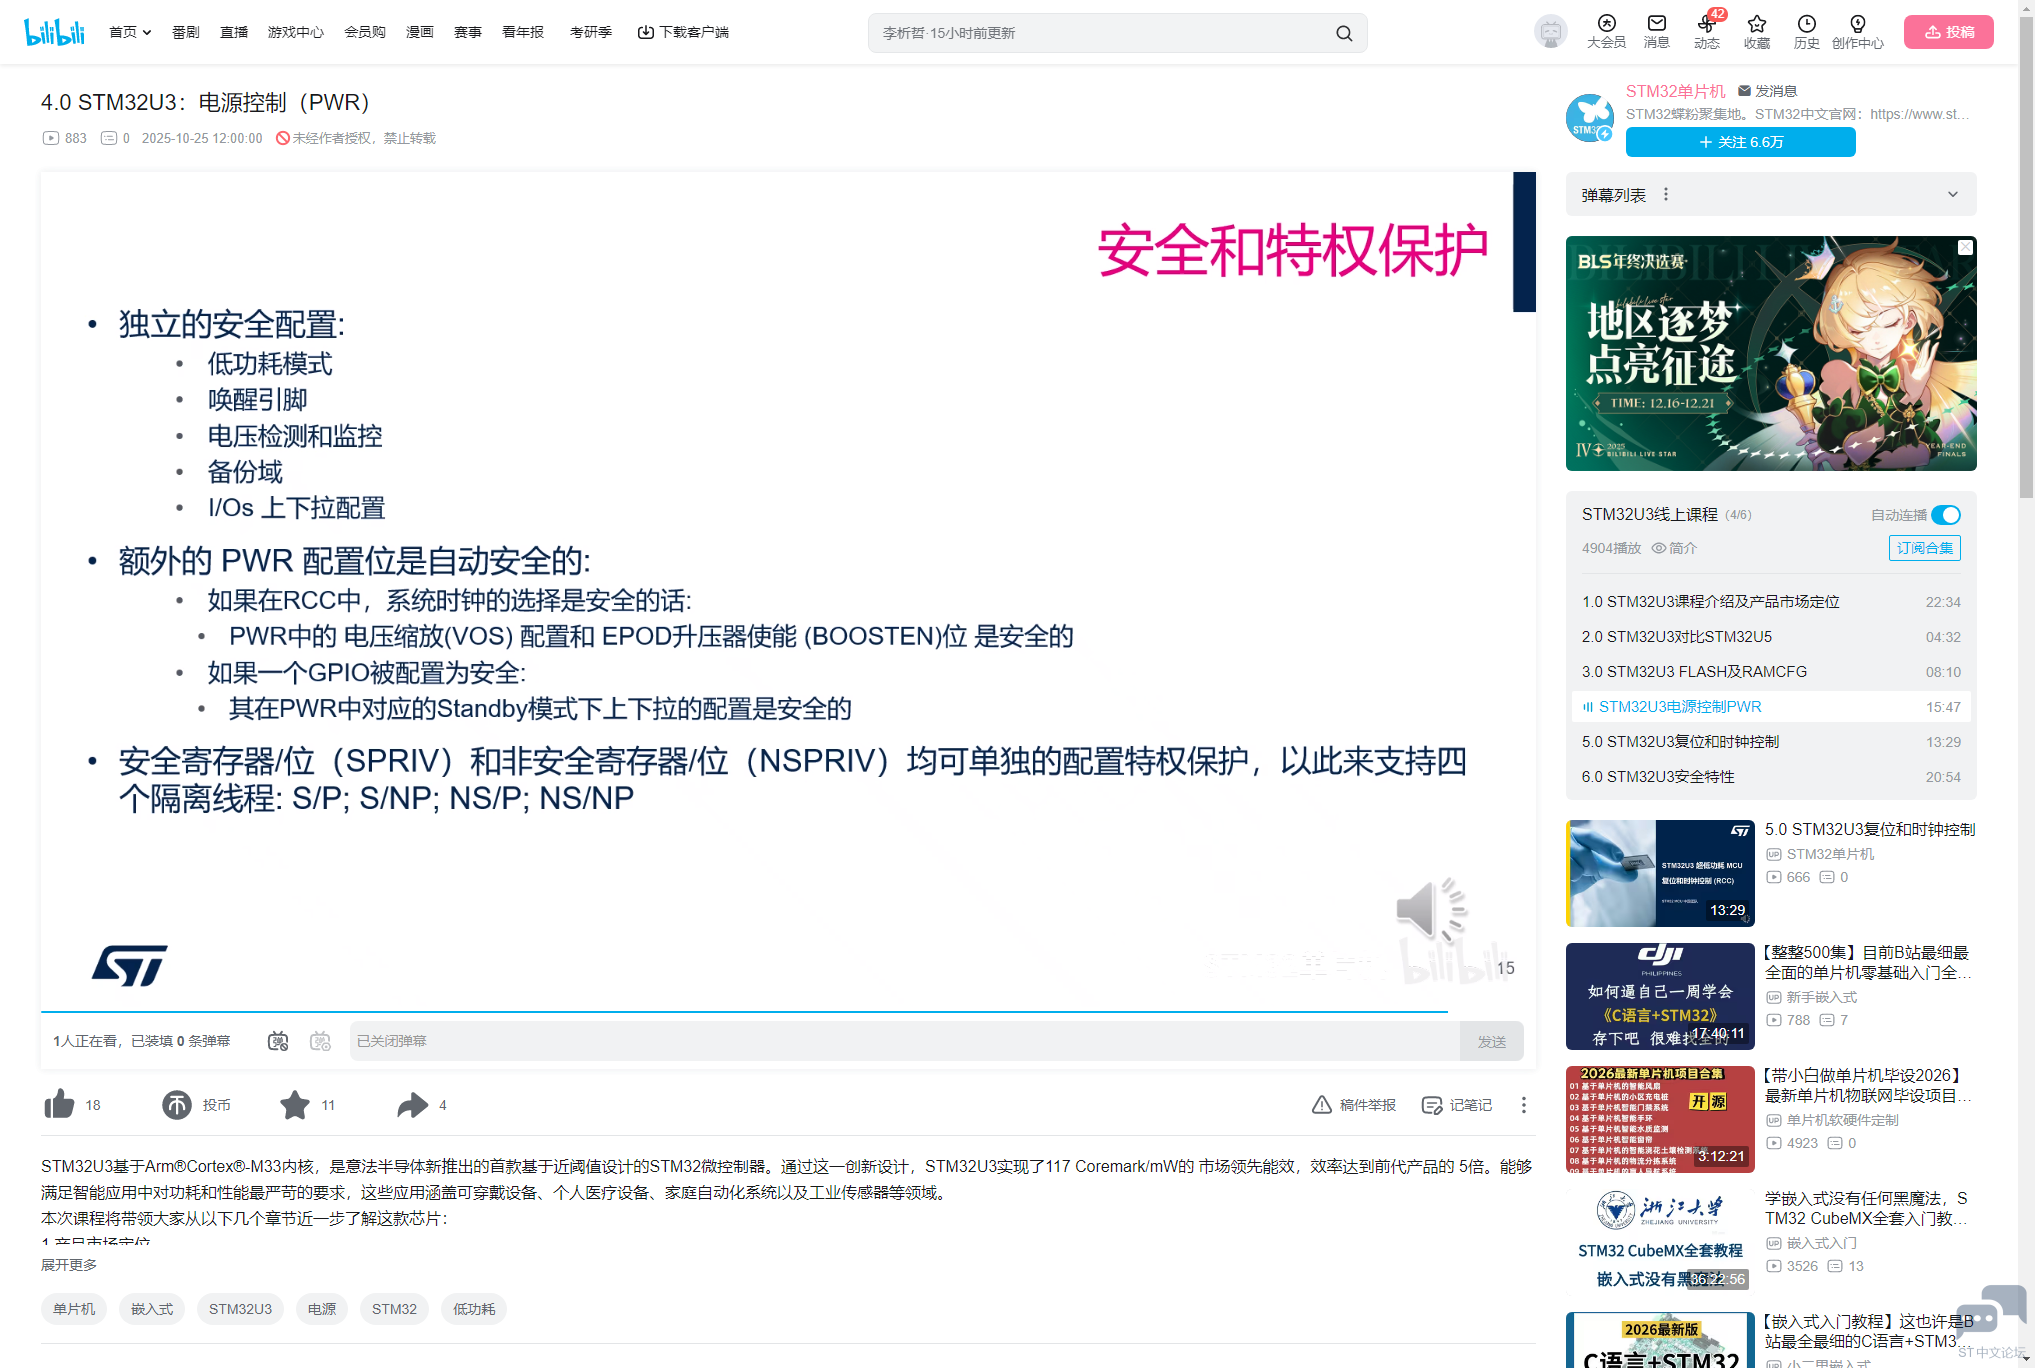Open the 番剧 nav item
Viewport: 2035px width, 1368px height.
(186, 32)
